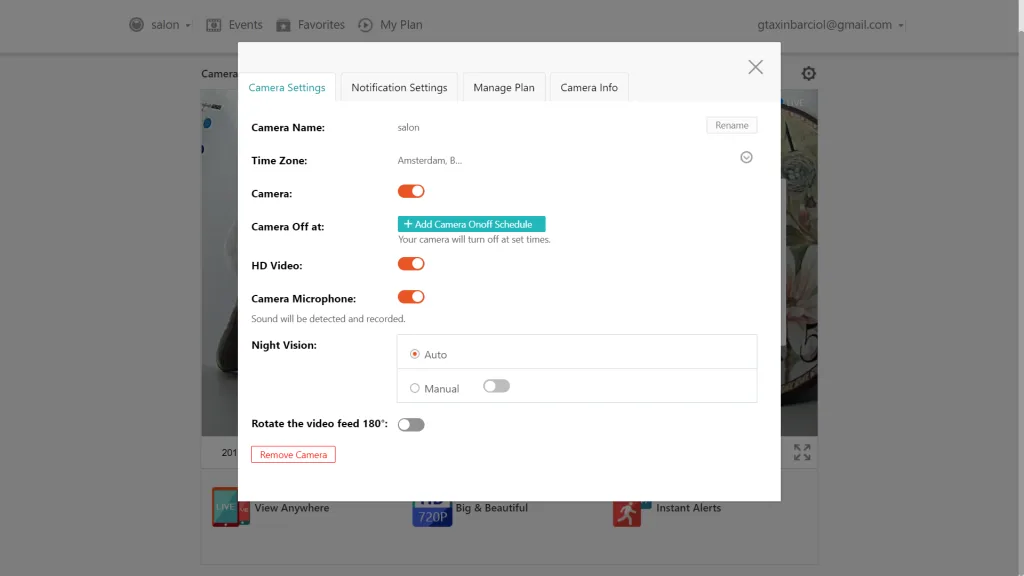Click Add Camera On/off Schedule button

tap(471, 224)
